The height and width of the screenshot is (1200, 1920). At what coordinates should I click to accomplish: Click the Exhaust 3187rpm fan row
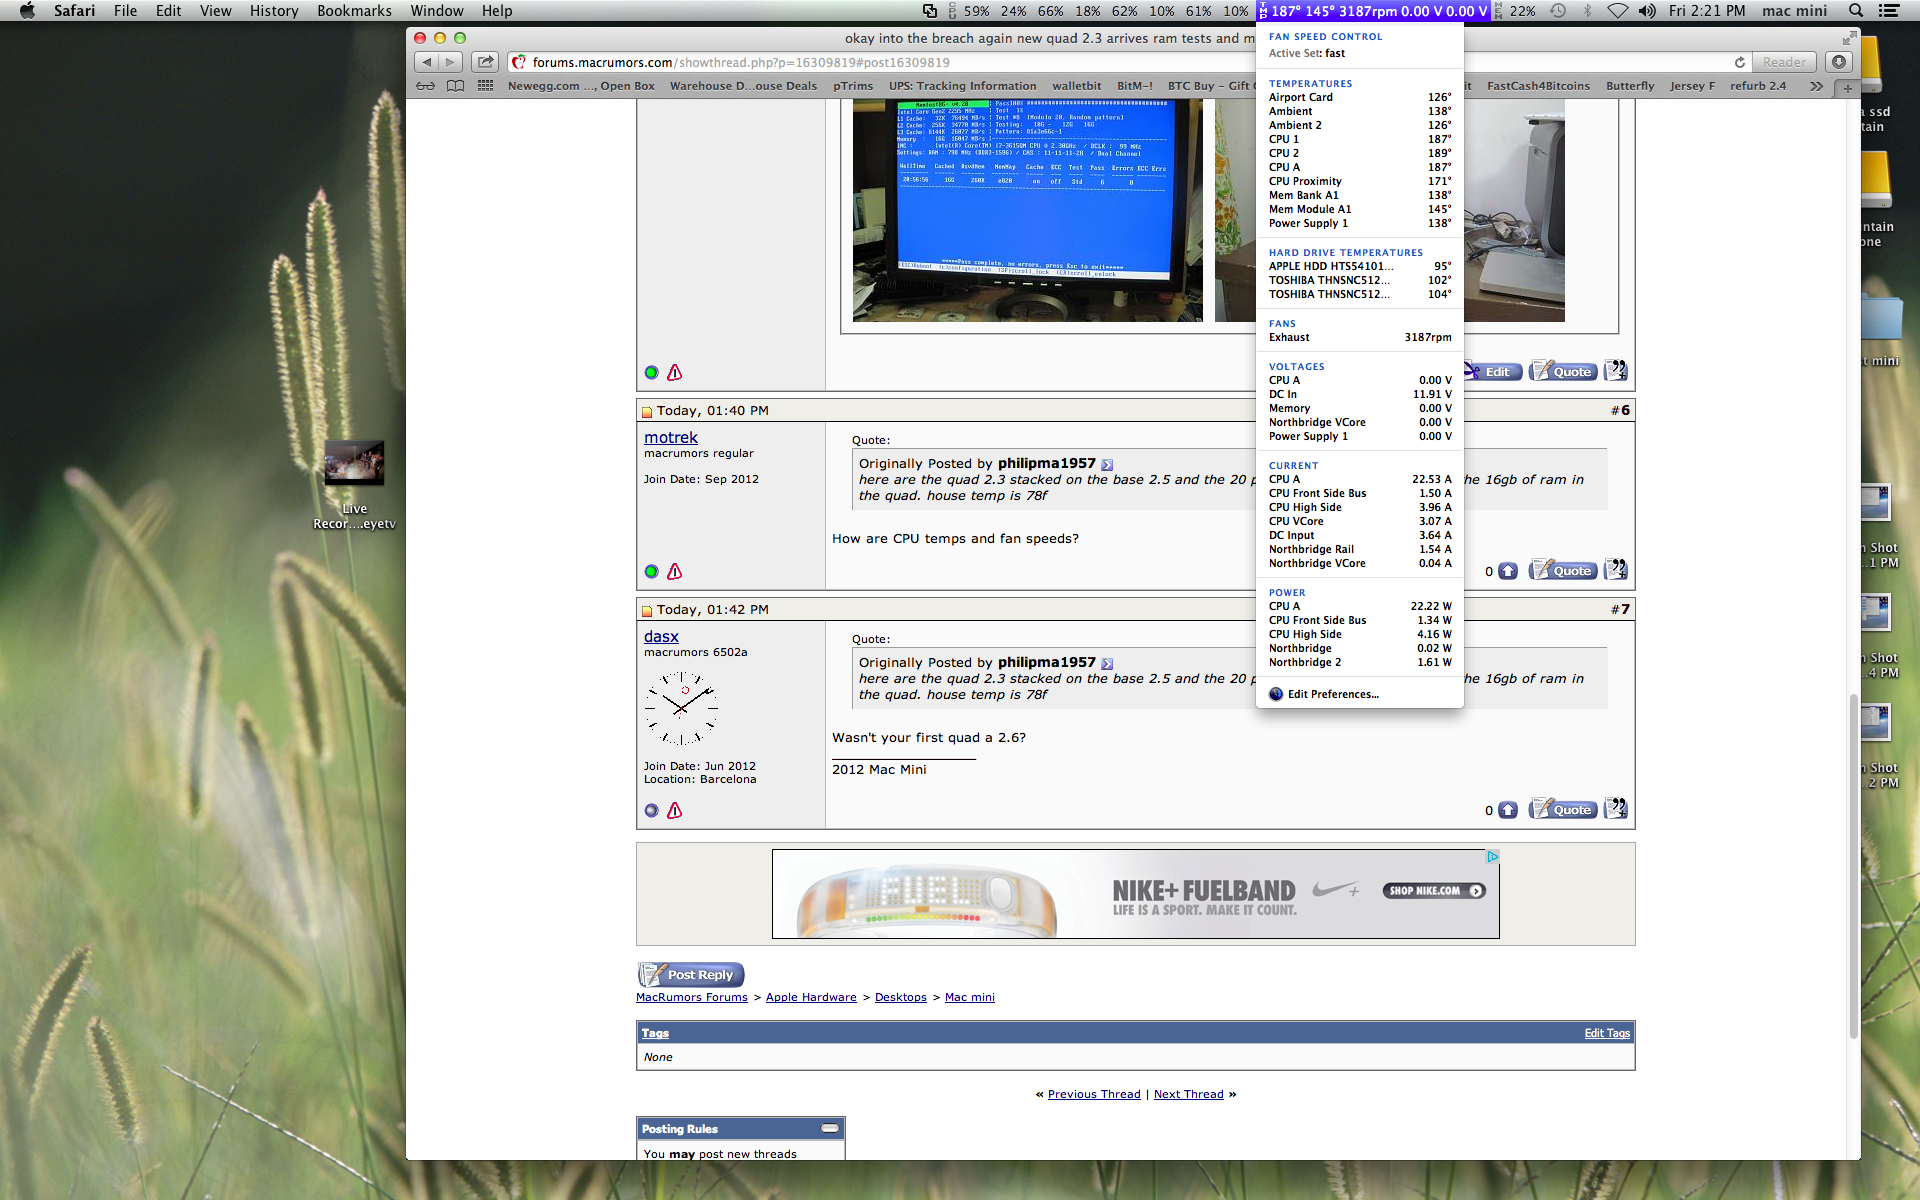point(1360,337)
